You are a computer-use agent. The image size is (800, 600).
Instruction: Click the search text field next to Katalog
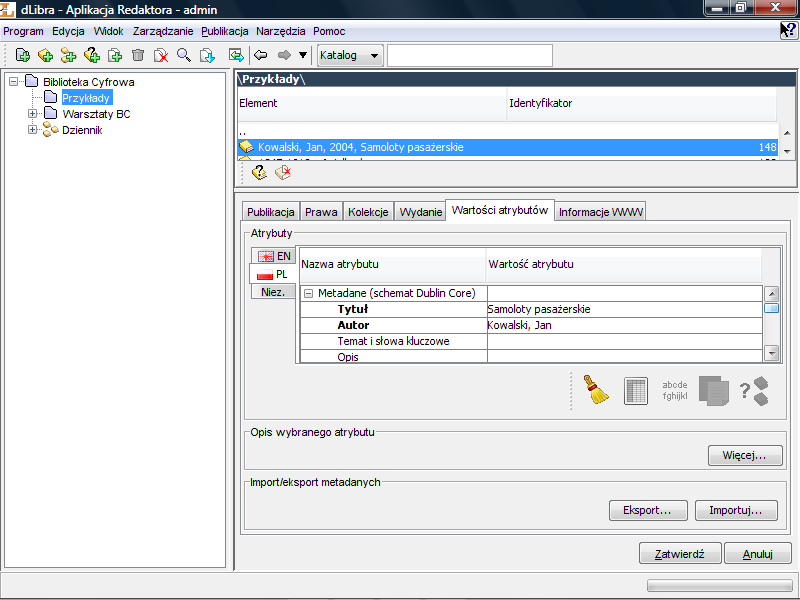tap(469, 55)
